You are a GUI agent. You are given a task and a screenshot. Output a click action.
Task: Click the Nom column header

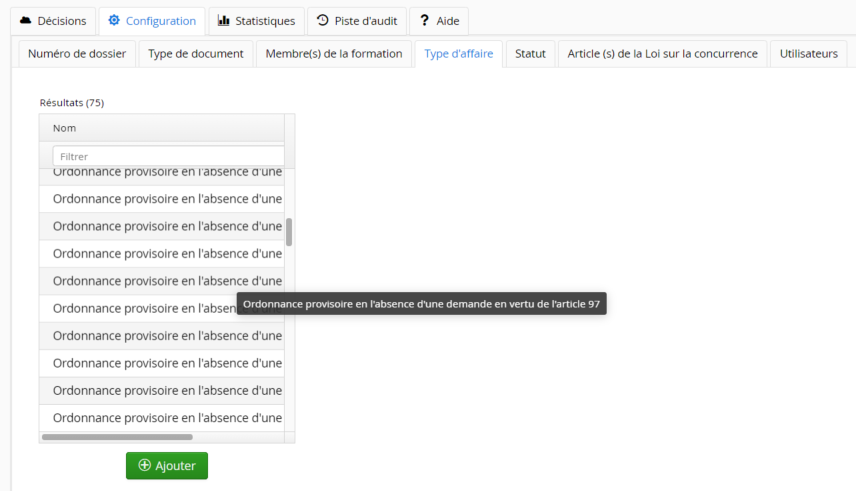(x=160, y=128)
